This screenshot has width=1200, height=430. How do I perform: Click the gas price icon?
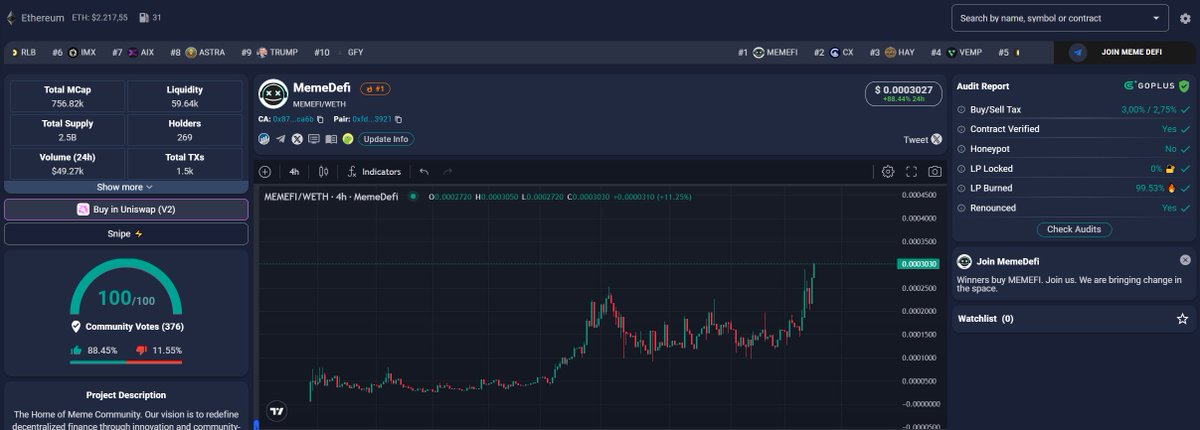pyautogui.click(x=144, y=18)
